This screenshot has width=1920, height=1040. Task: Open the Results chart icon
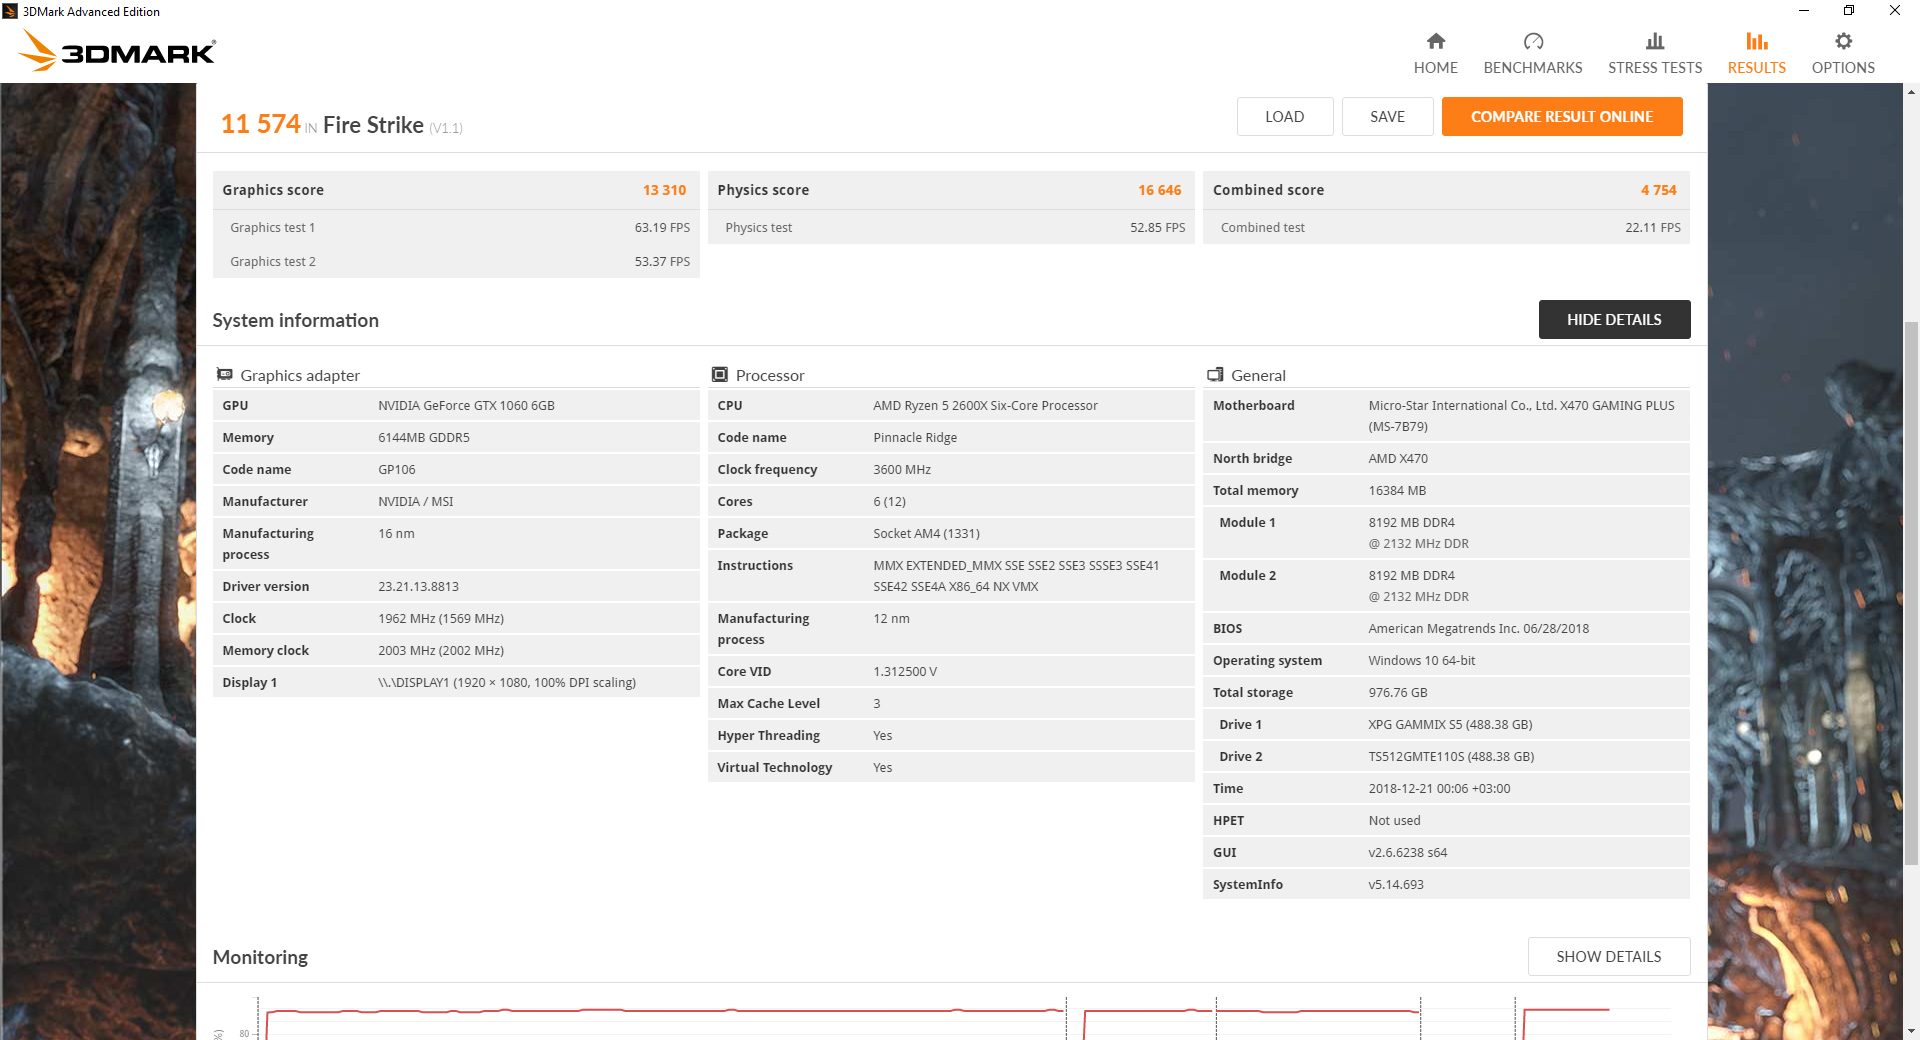click(1757, 41)
